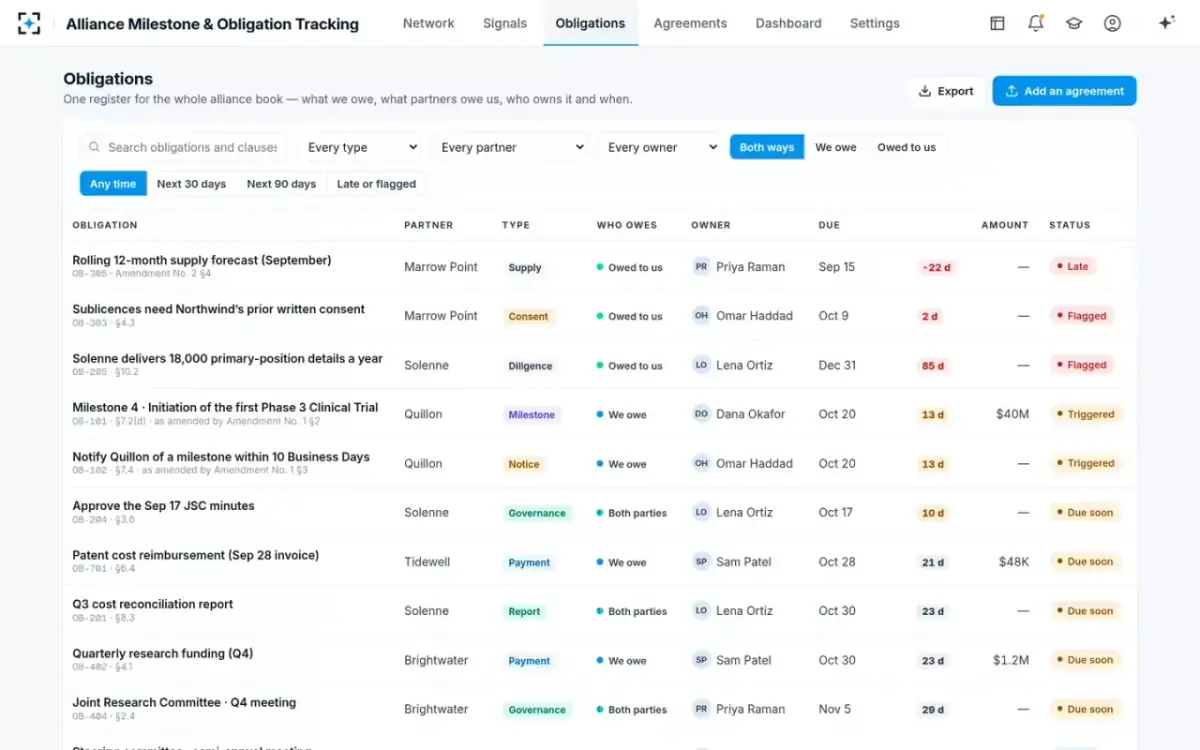Open Approve the Sep 17 JSC minutes
This screenshot has width=1200, height=750.
click(163, 506)
